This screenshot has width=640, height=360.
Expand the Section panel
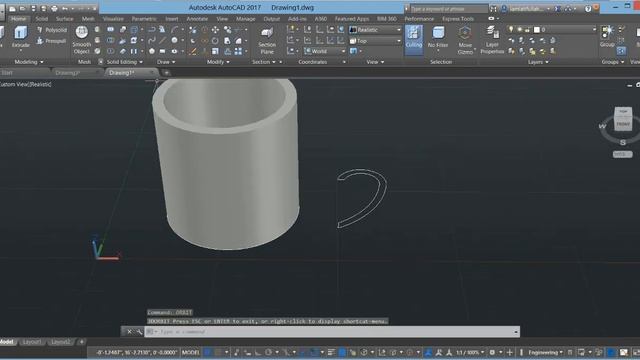263,62
